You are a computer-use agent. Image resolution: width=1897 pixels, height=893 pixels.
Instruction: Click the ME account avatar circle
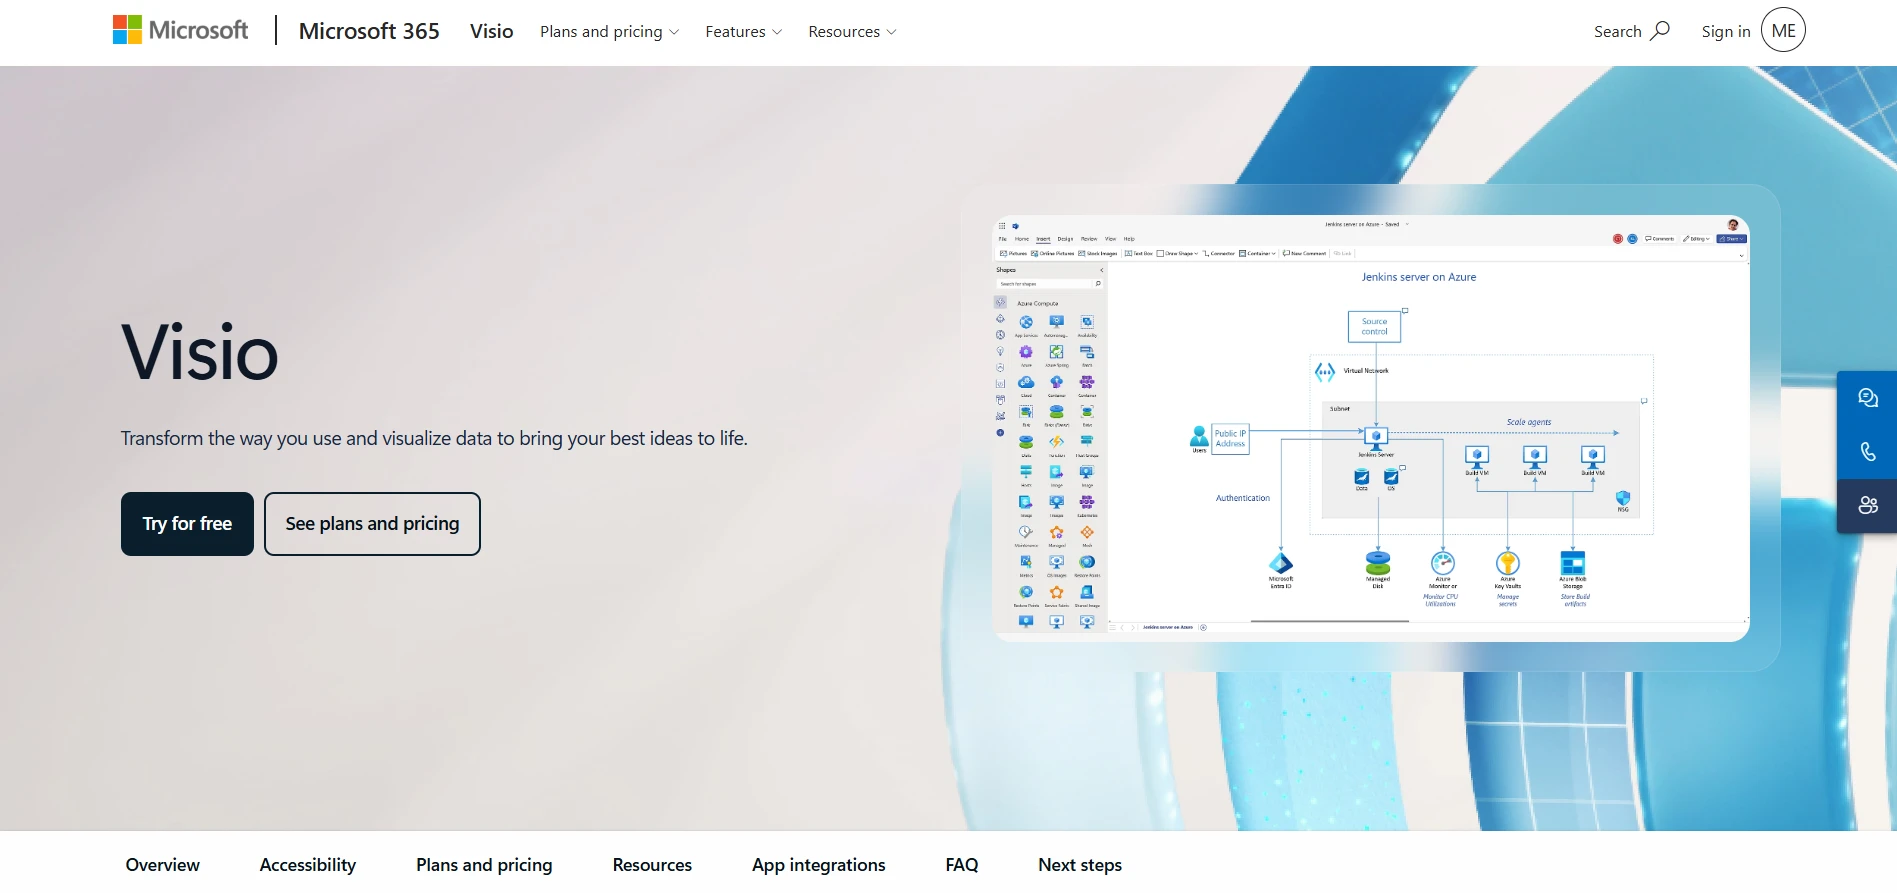(1783, 30)
